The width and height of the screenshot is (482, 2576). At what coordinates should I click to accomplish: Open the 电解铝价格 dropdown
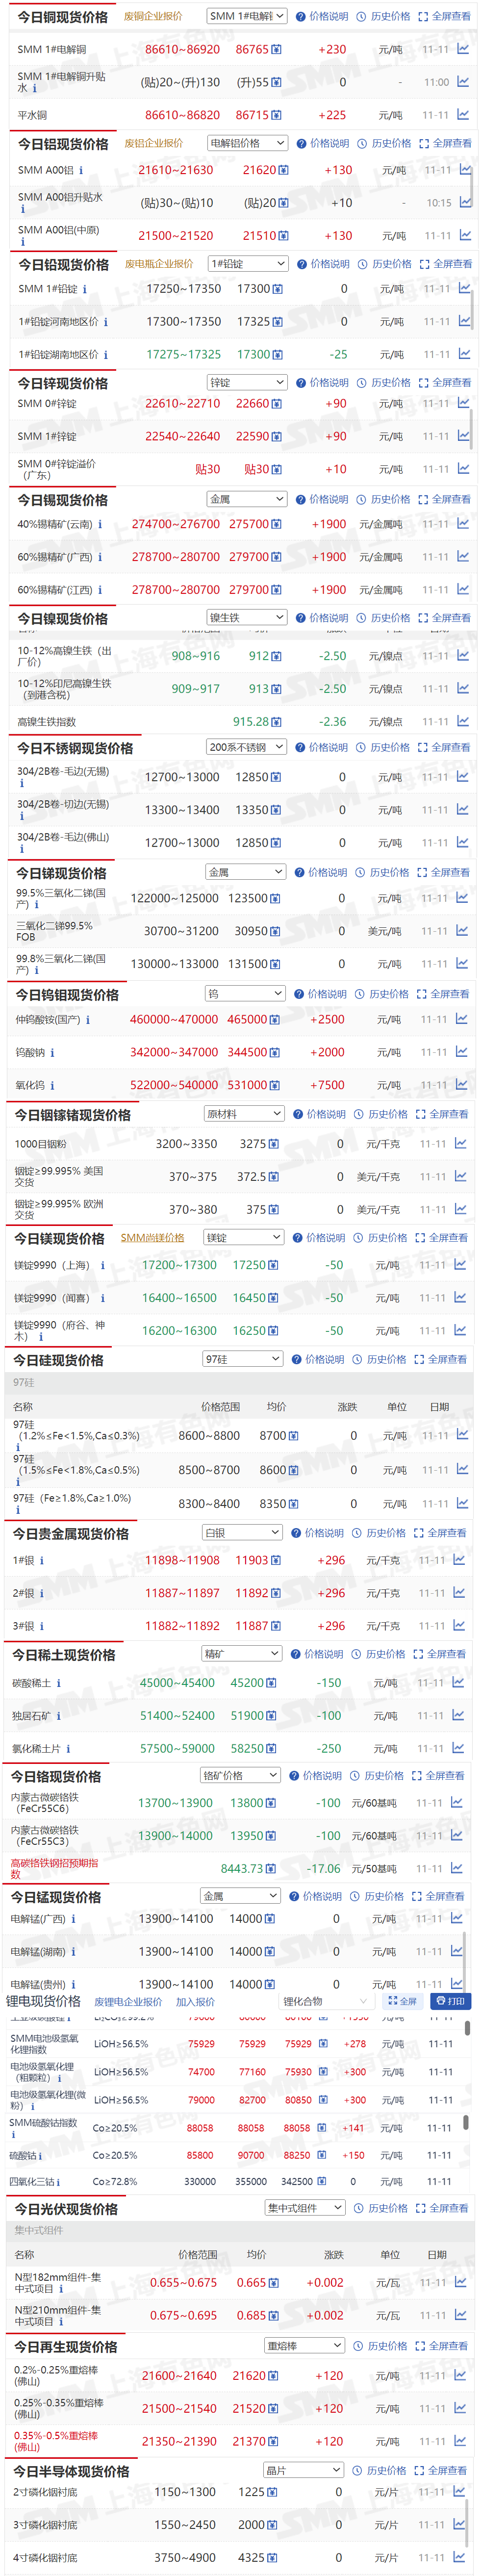tap(248, 143)
